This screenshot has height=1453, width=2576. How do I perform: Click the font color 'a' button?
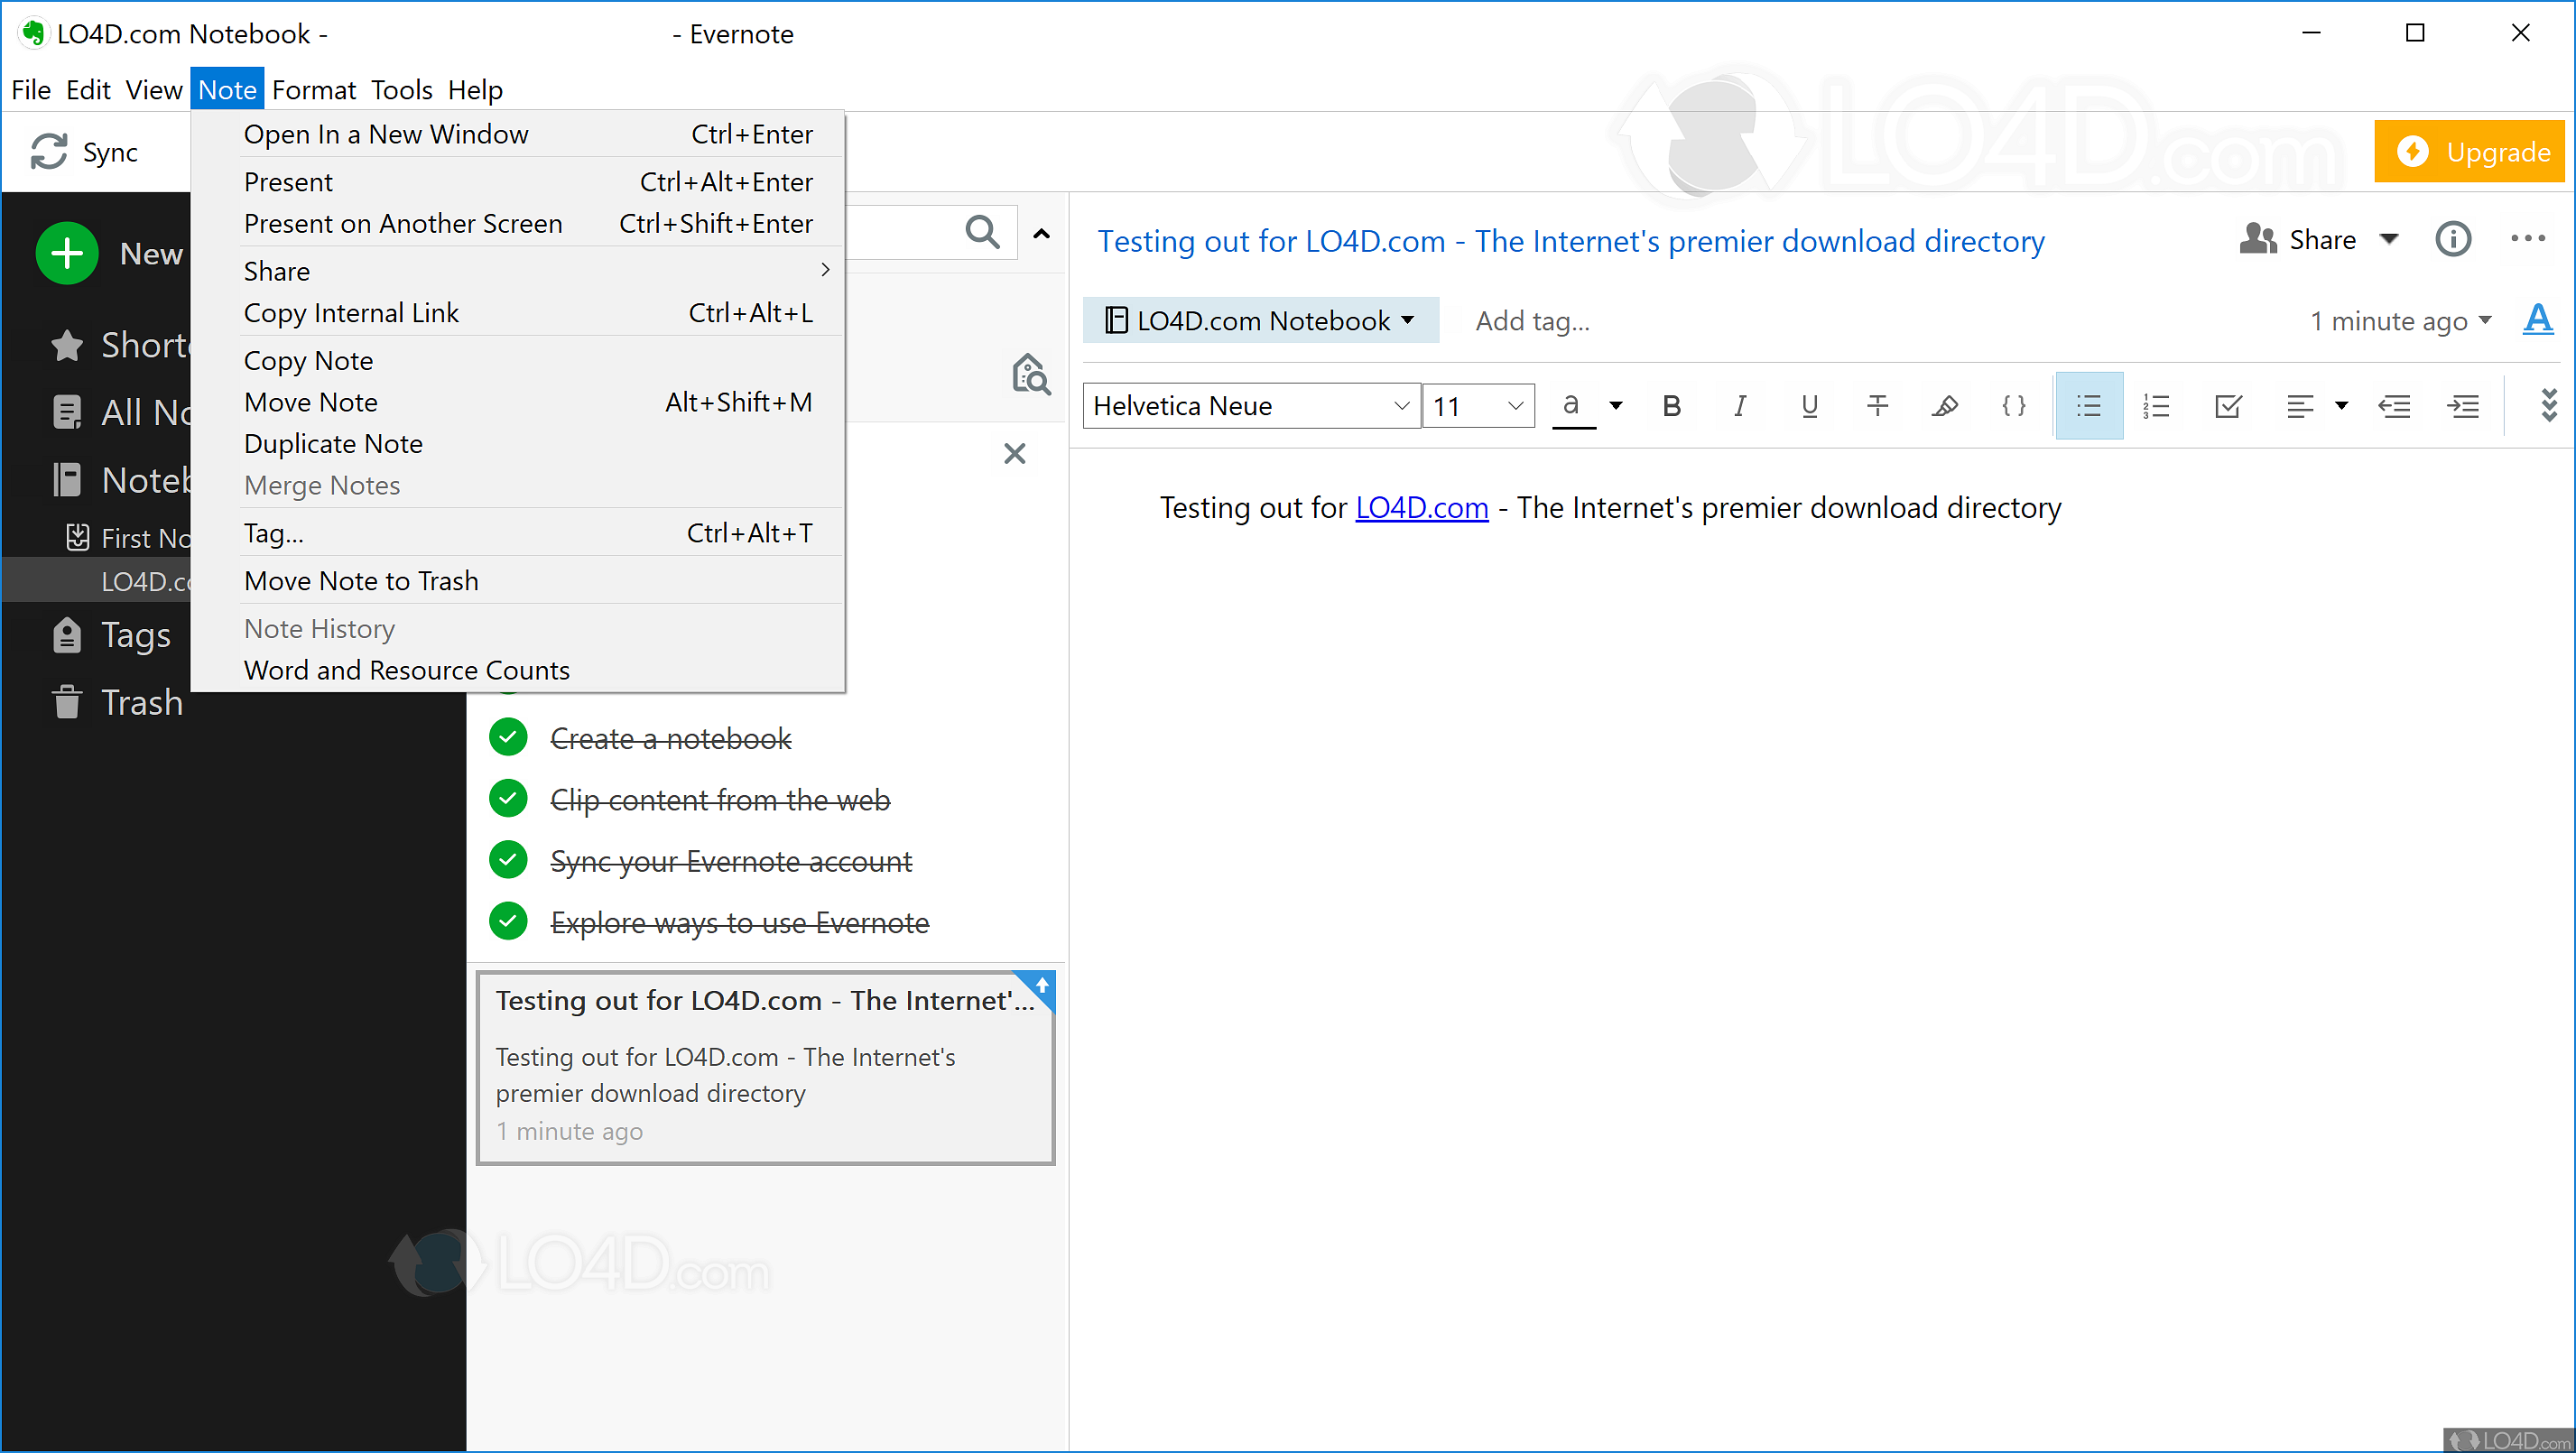pos(1572,406)
